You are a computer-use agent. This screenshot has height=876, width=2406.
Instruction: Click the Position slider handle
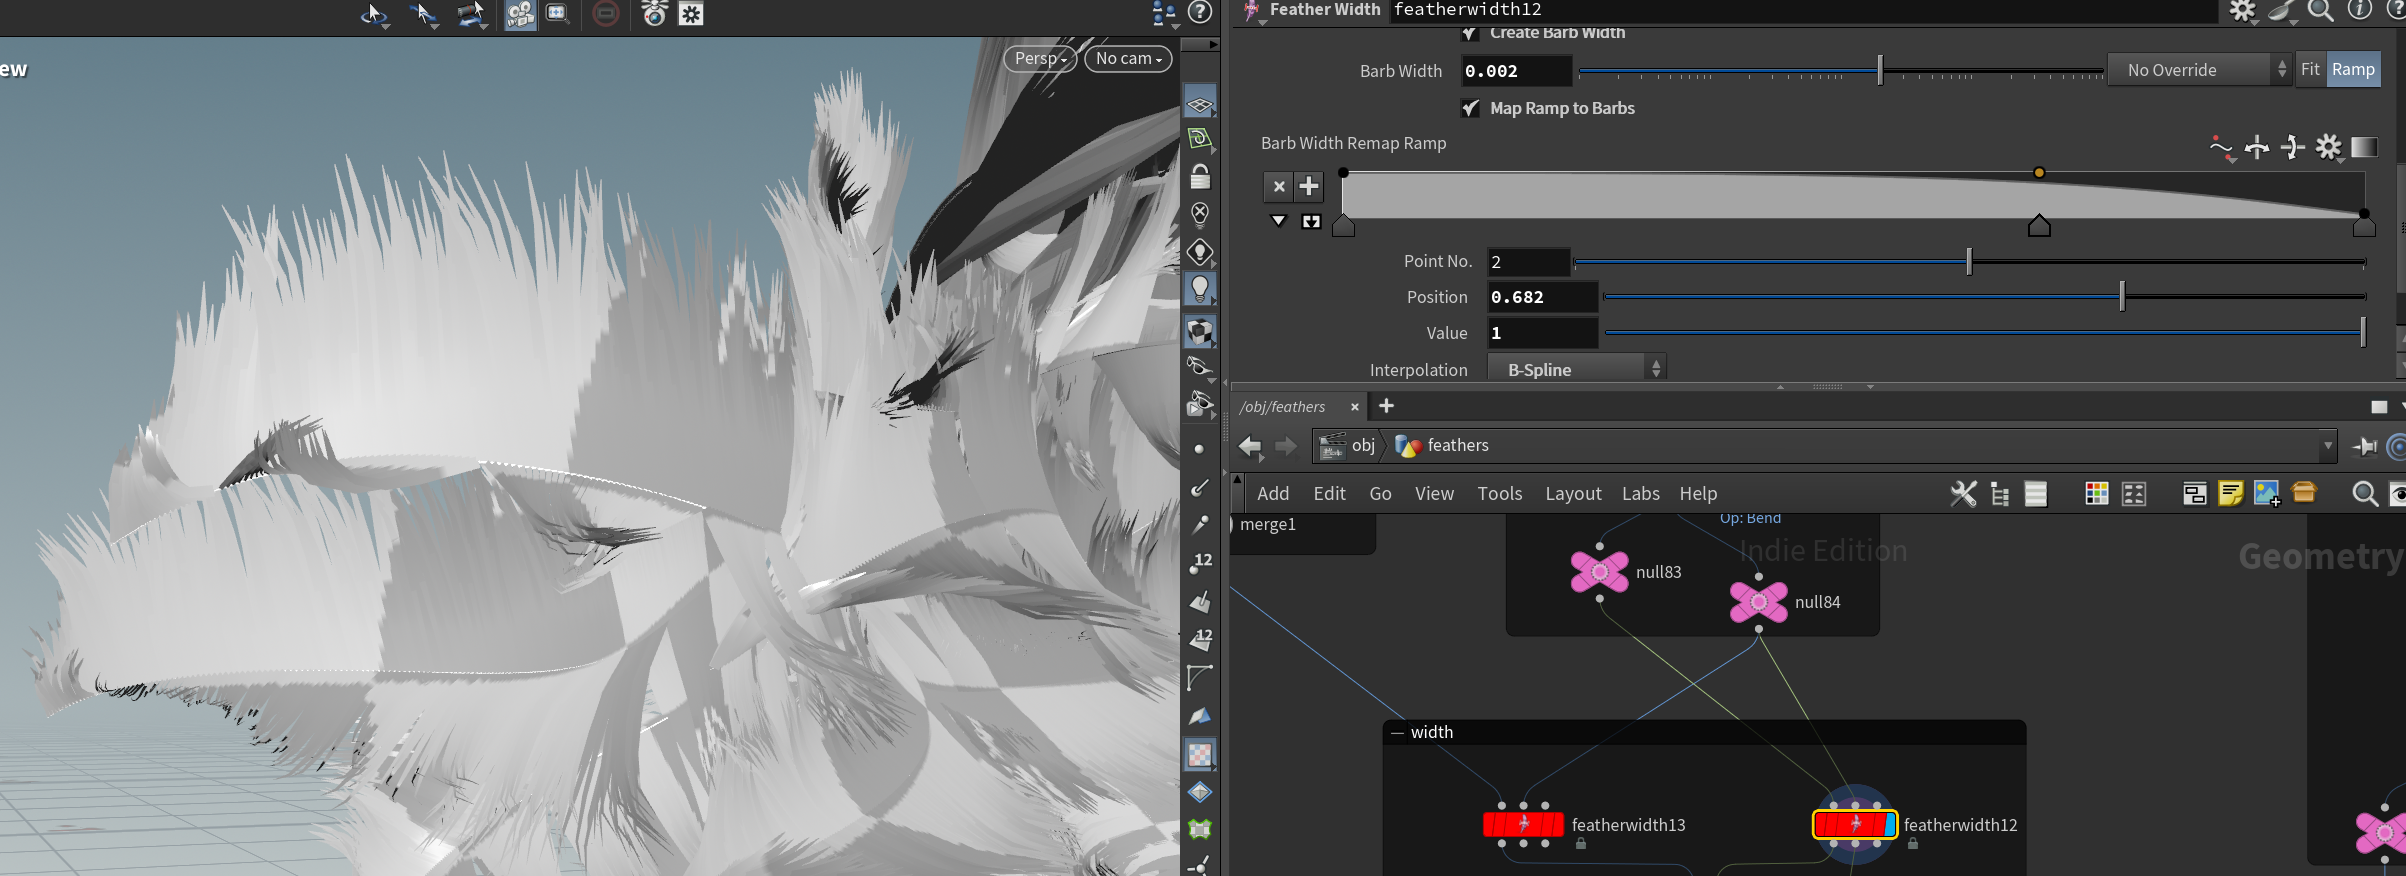pyautogui.click(x=2122, y=297)
